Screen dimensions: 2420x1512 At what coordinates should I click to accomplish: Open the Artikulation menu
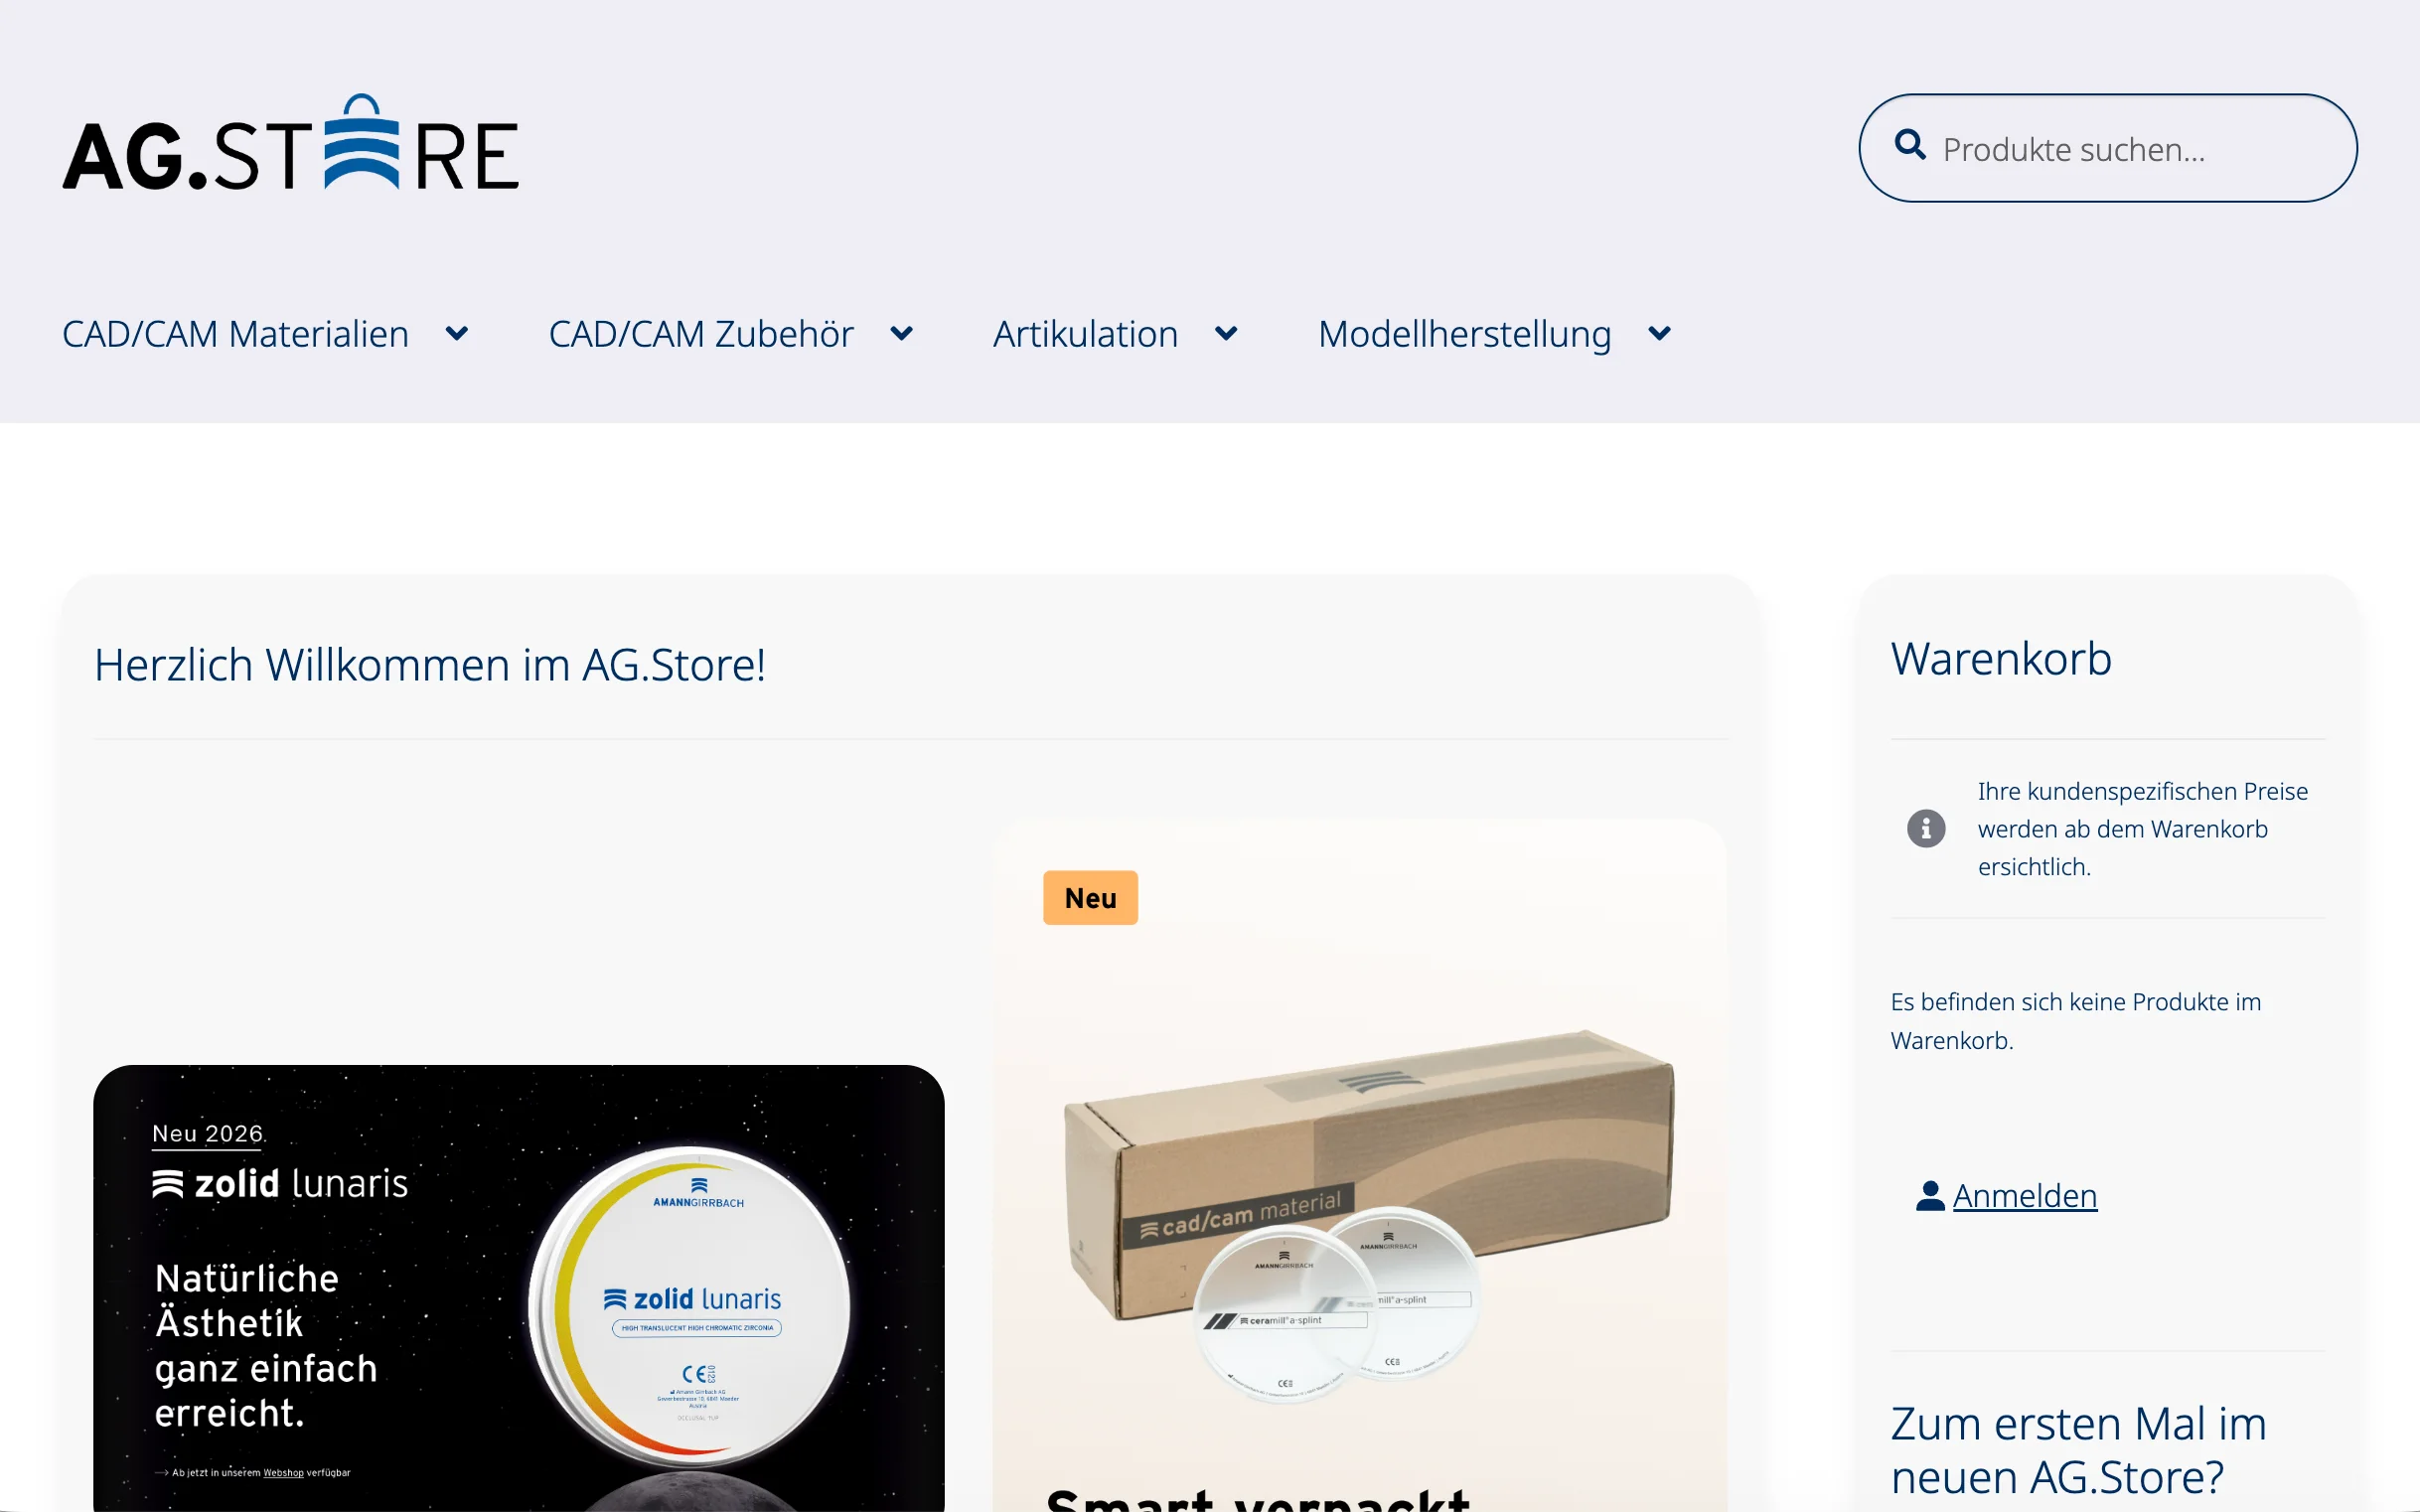pyautogui.click(x=1086, y=333)
